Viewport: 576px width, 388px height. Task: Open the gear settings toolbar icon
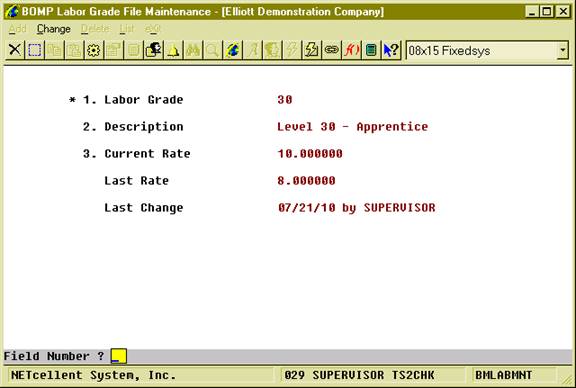(94, 50)
